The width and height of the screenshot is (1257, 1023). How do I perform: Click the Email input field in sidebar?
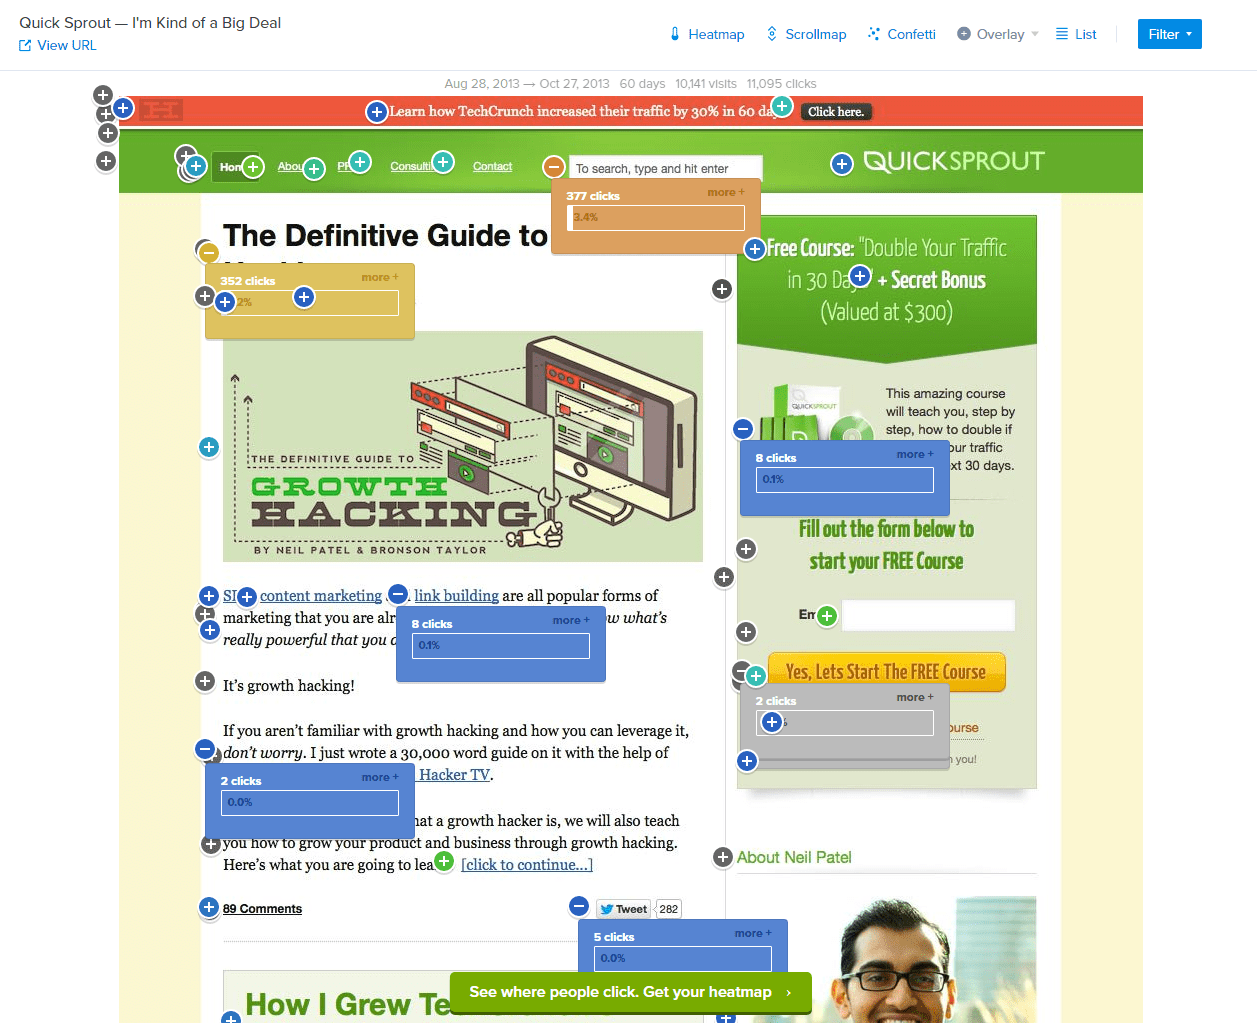(928, 615)
